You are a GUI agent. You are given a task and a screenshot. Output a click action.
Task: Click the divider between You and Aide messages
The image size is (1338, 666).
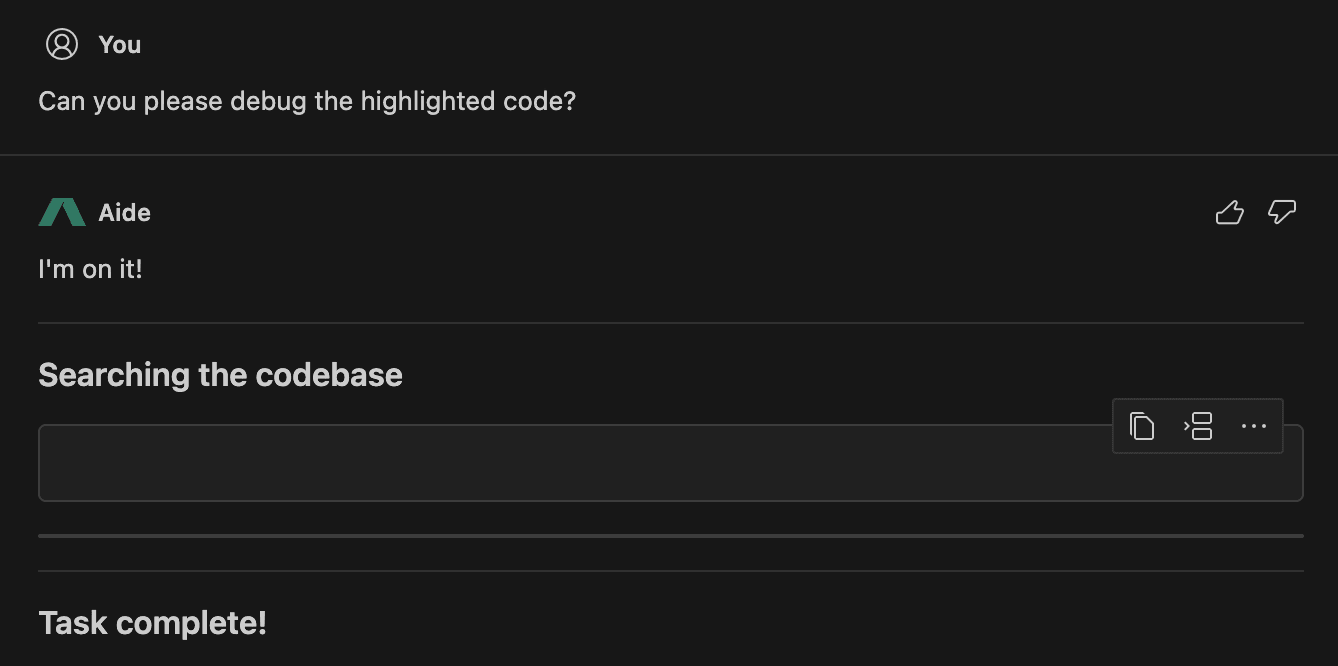[x=669, y=155]
